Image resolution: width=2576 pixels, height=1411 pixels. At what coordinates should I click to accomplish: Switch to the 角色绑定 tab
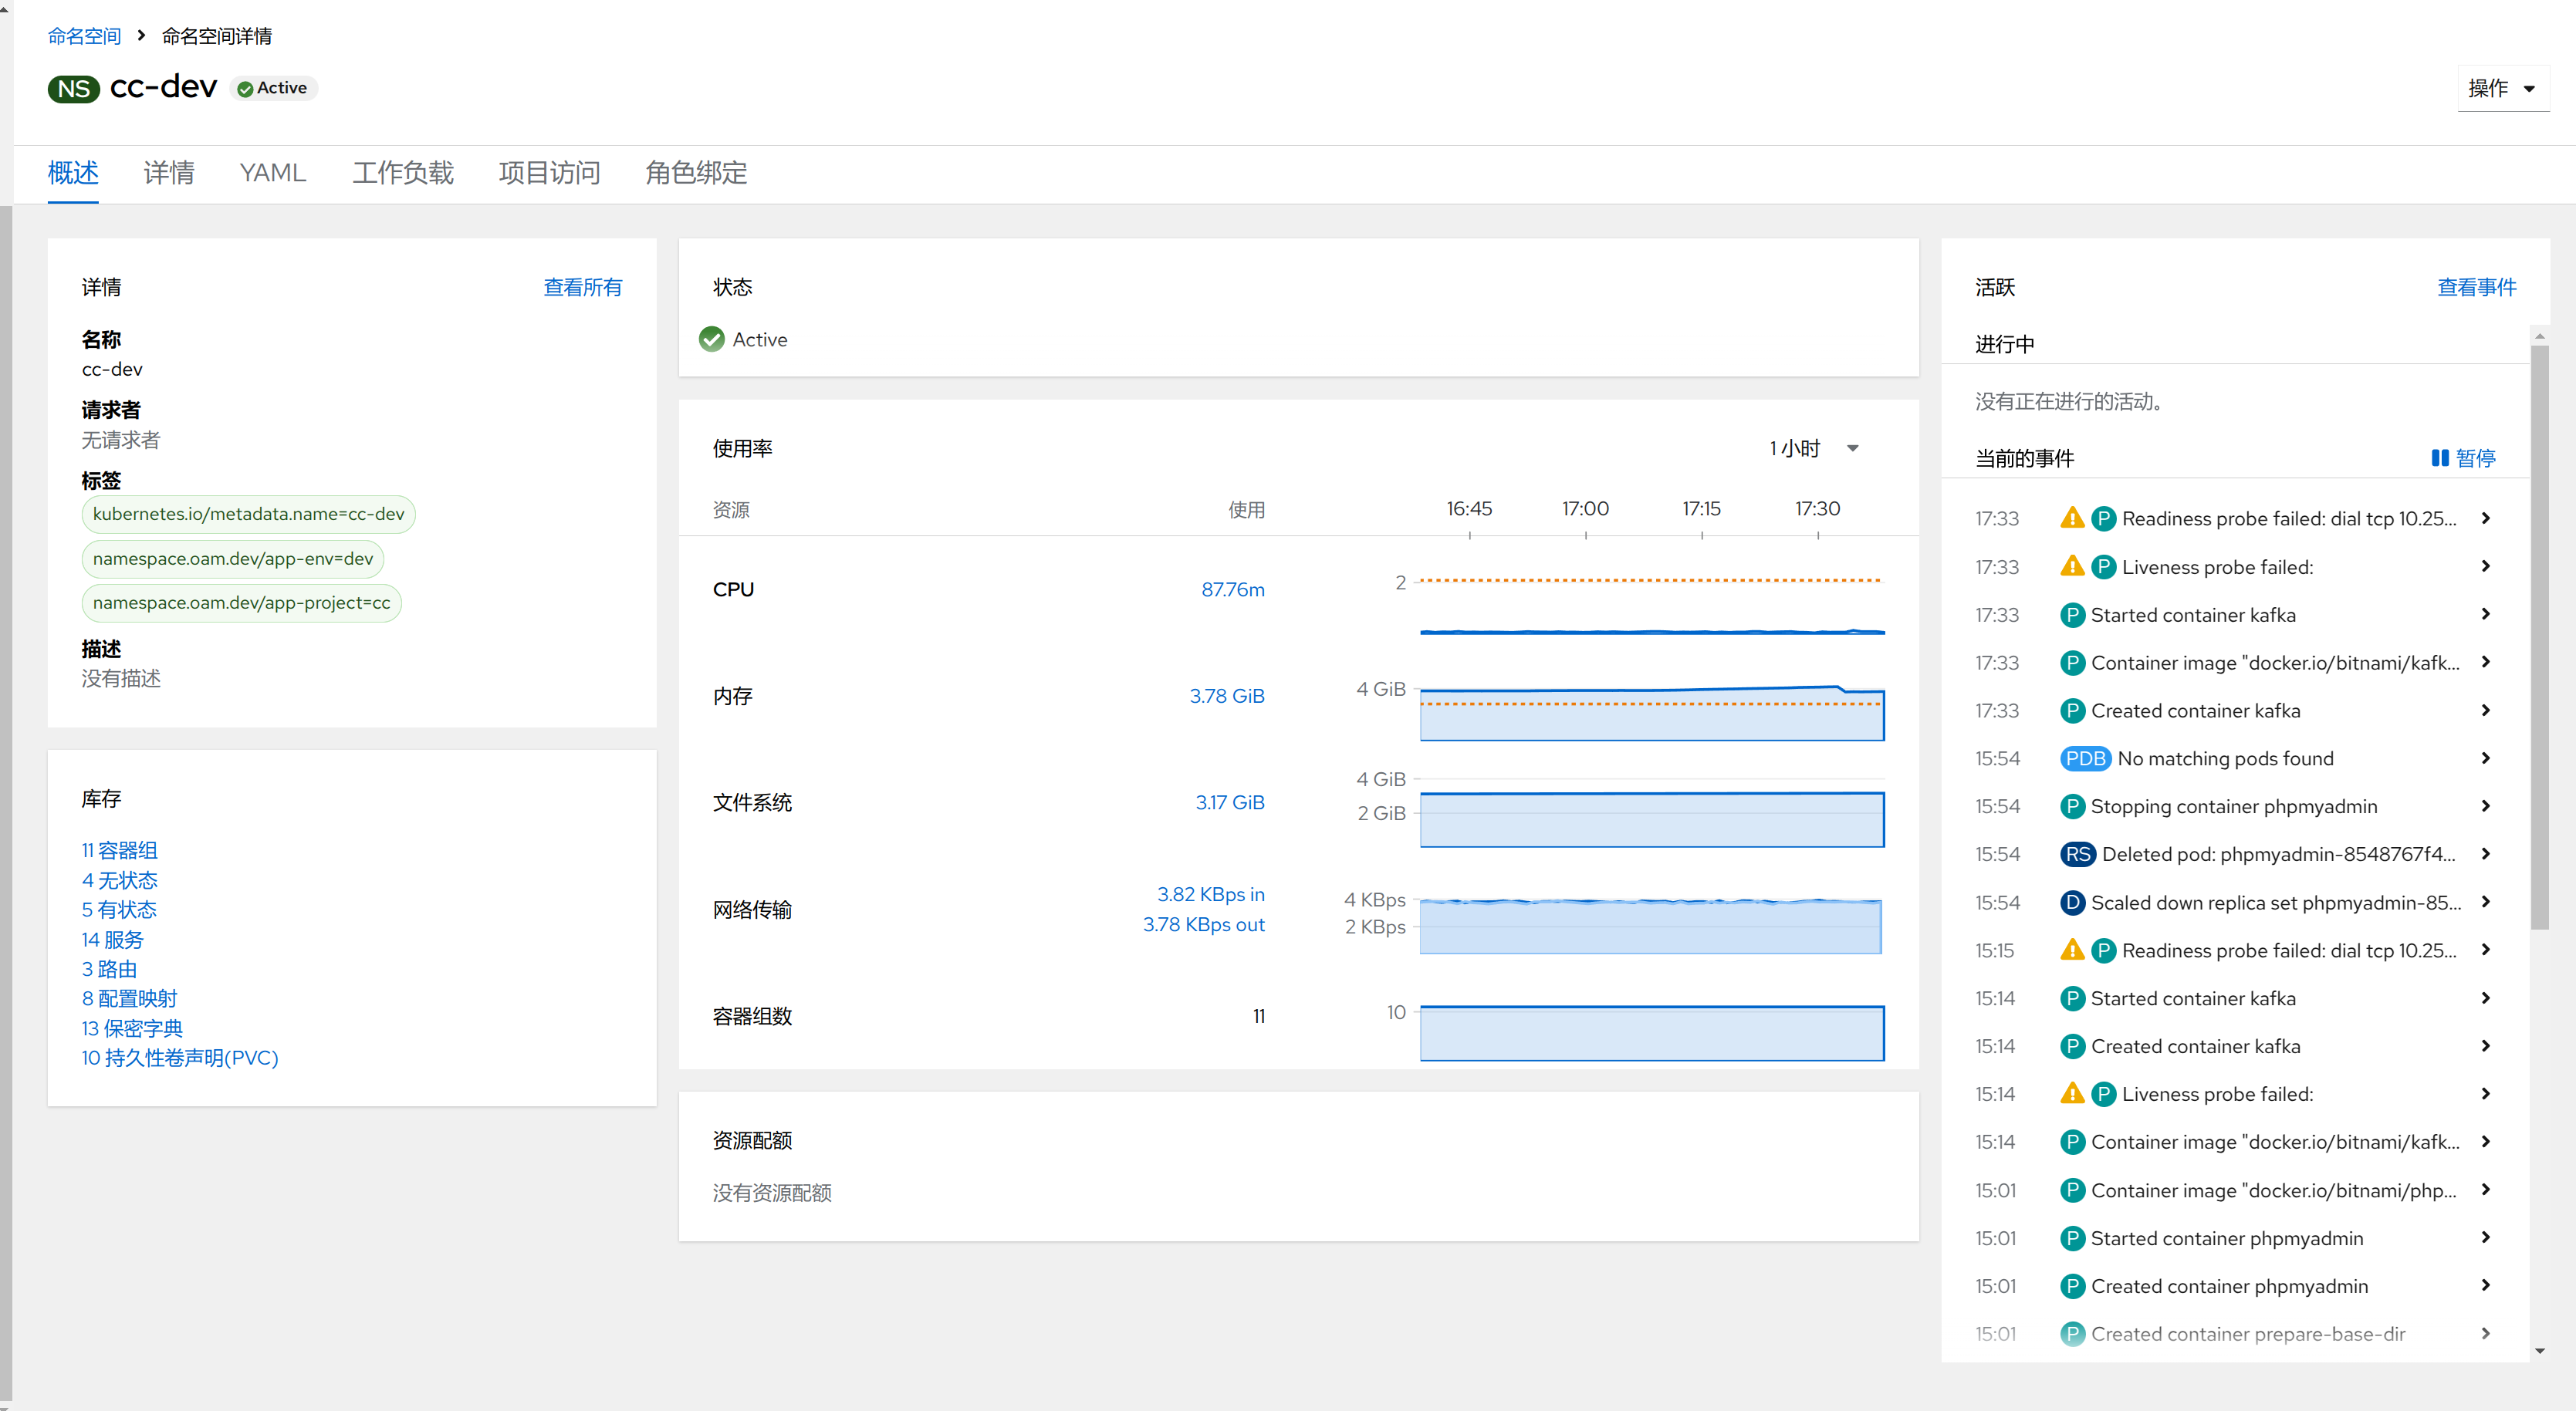pyautogui.click(x=696, y=173)
